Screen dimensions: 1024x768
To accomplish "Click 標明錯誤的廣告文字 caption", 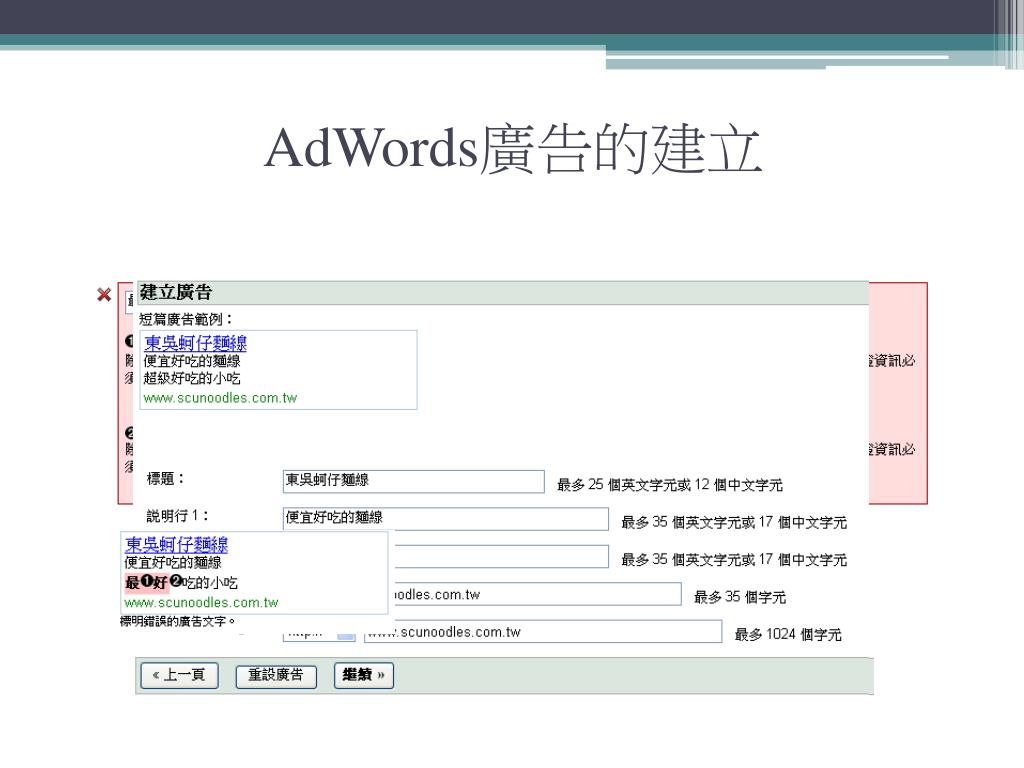I will [177, 621].
